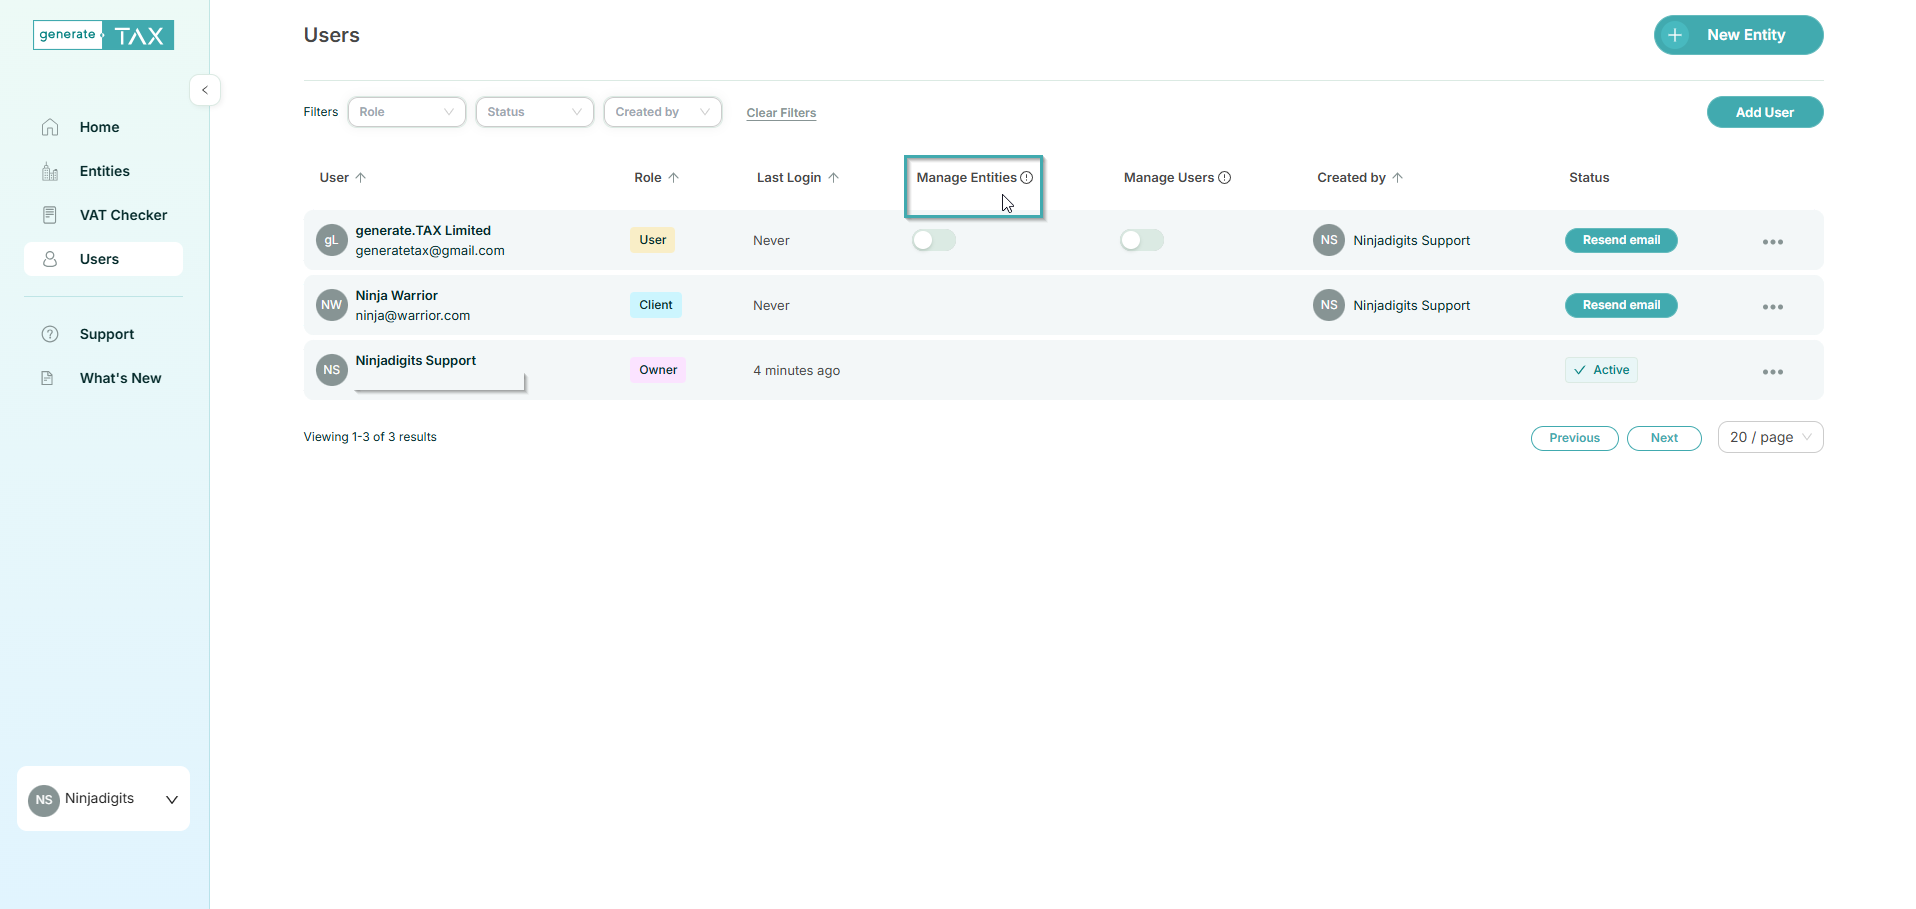Open VAT Checker from the sidebar
This screenshot has width=1916, height=909.
point(123,215)
